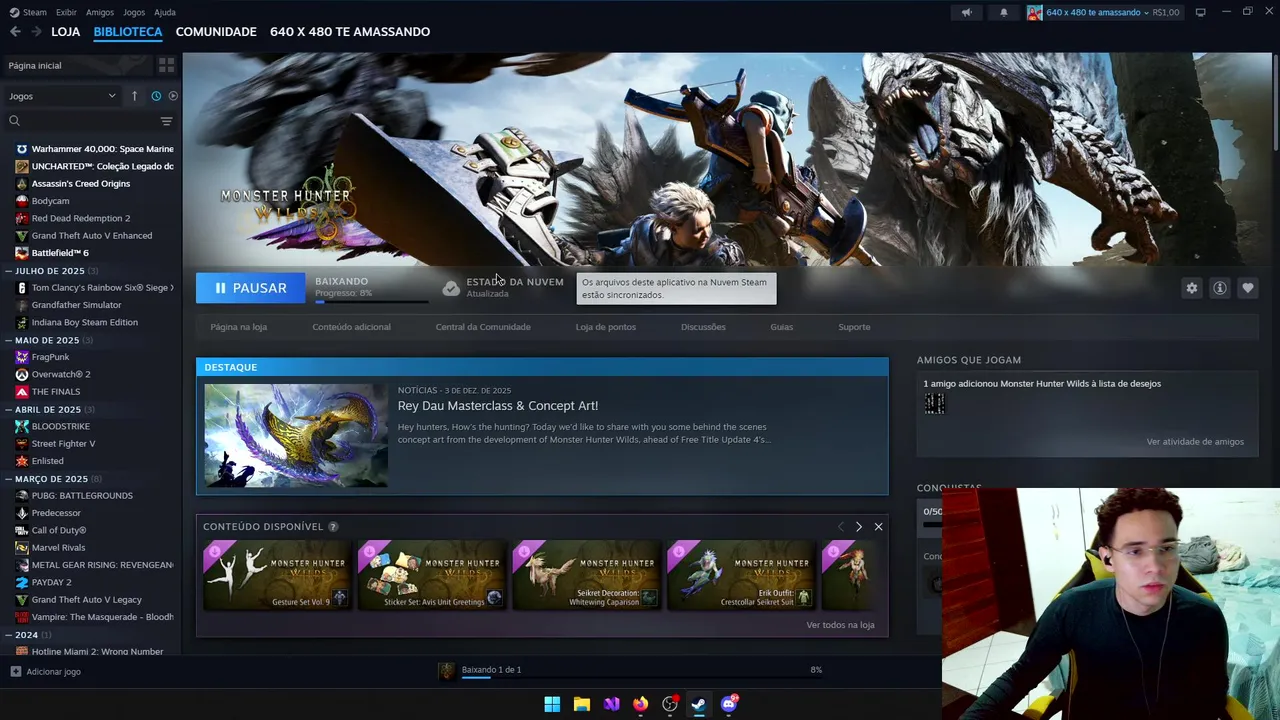Viewport: 1280px width, 720px height.
Task: Click friend avatar in Amigos que jogam
Action: pos(934,403)
